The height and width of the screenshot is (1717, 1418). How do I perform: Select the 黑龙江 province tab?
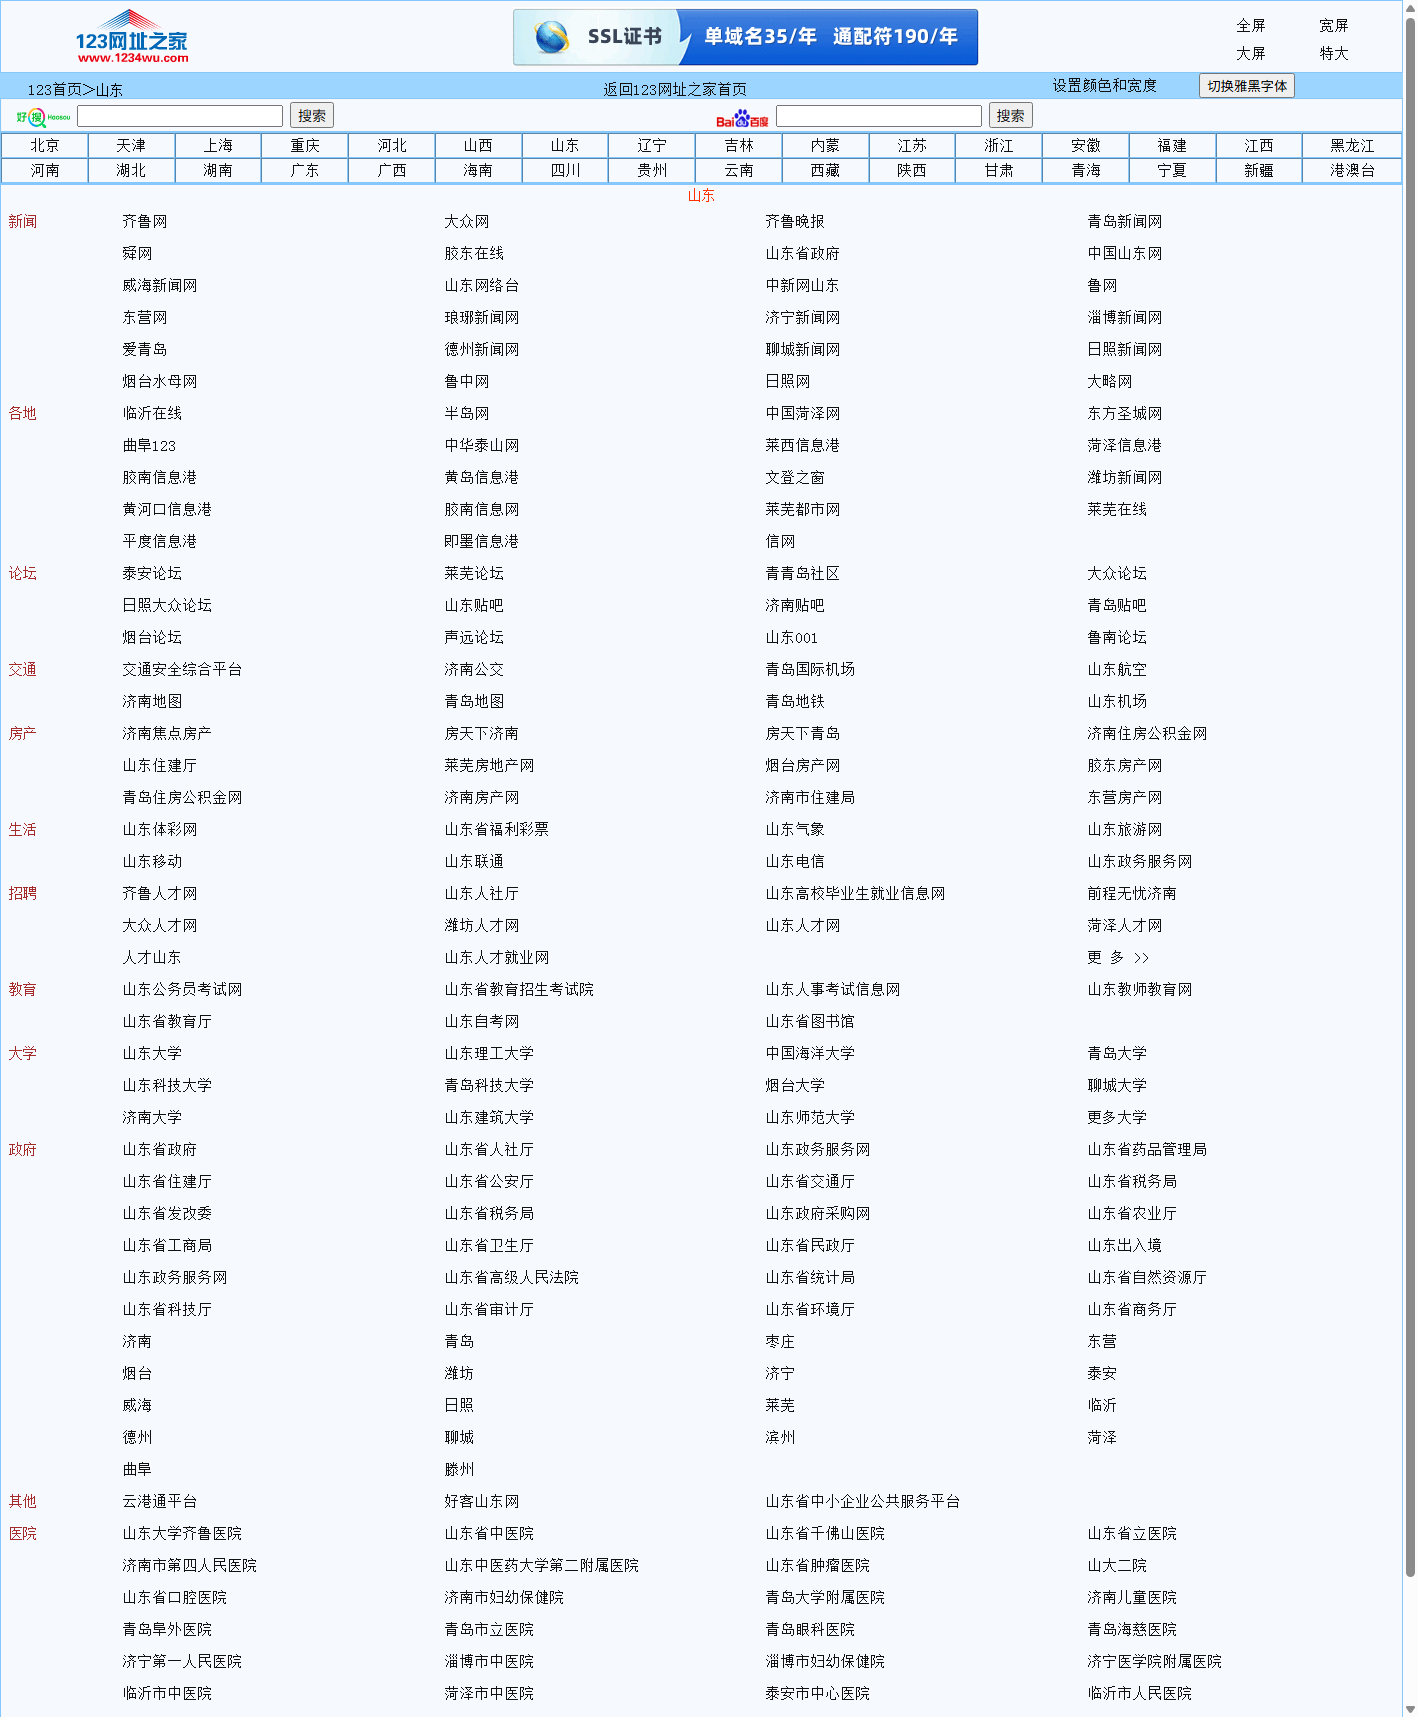(1351, 146)
